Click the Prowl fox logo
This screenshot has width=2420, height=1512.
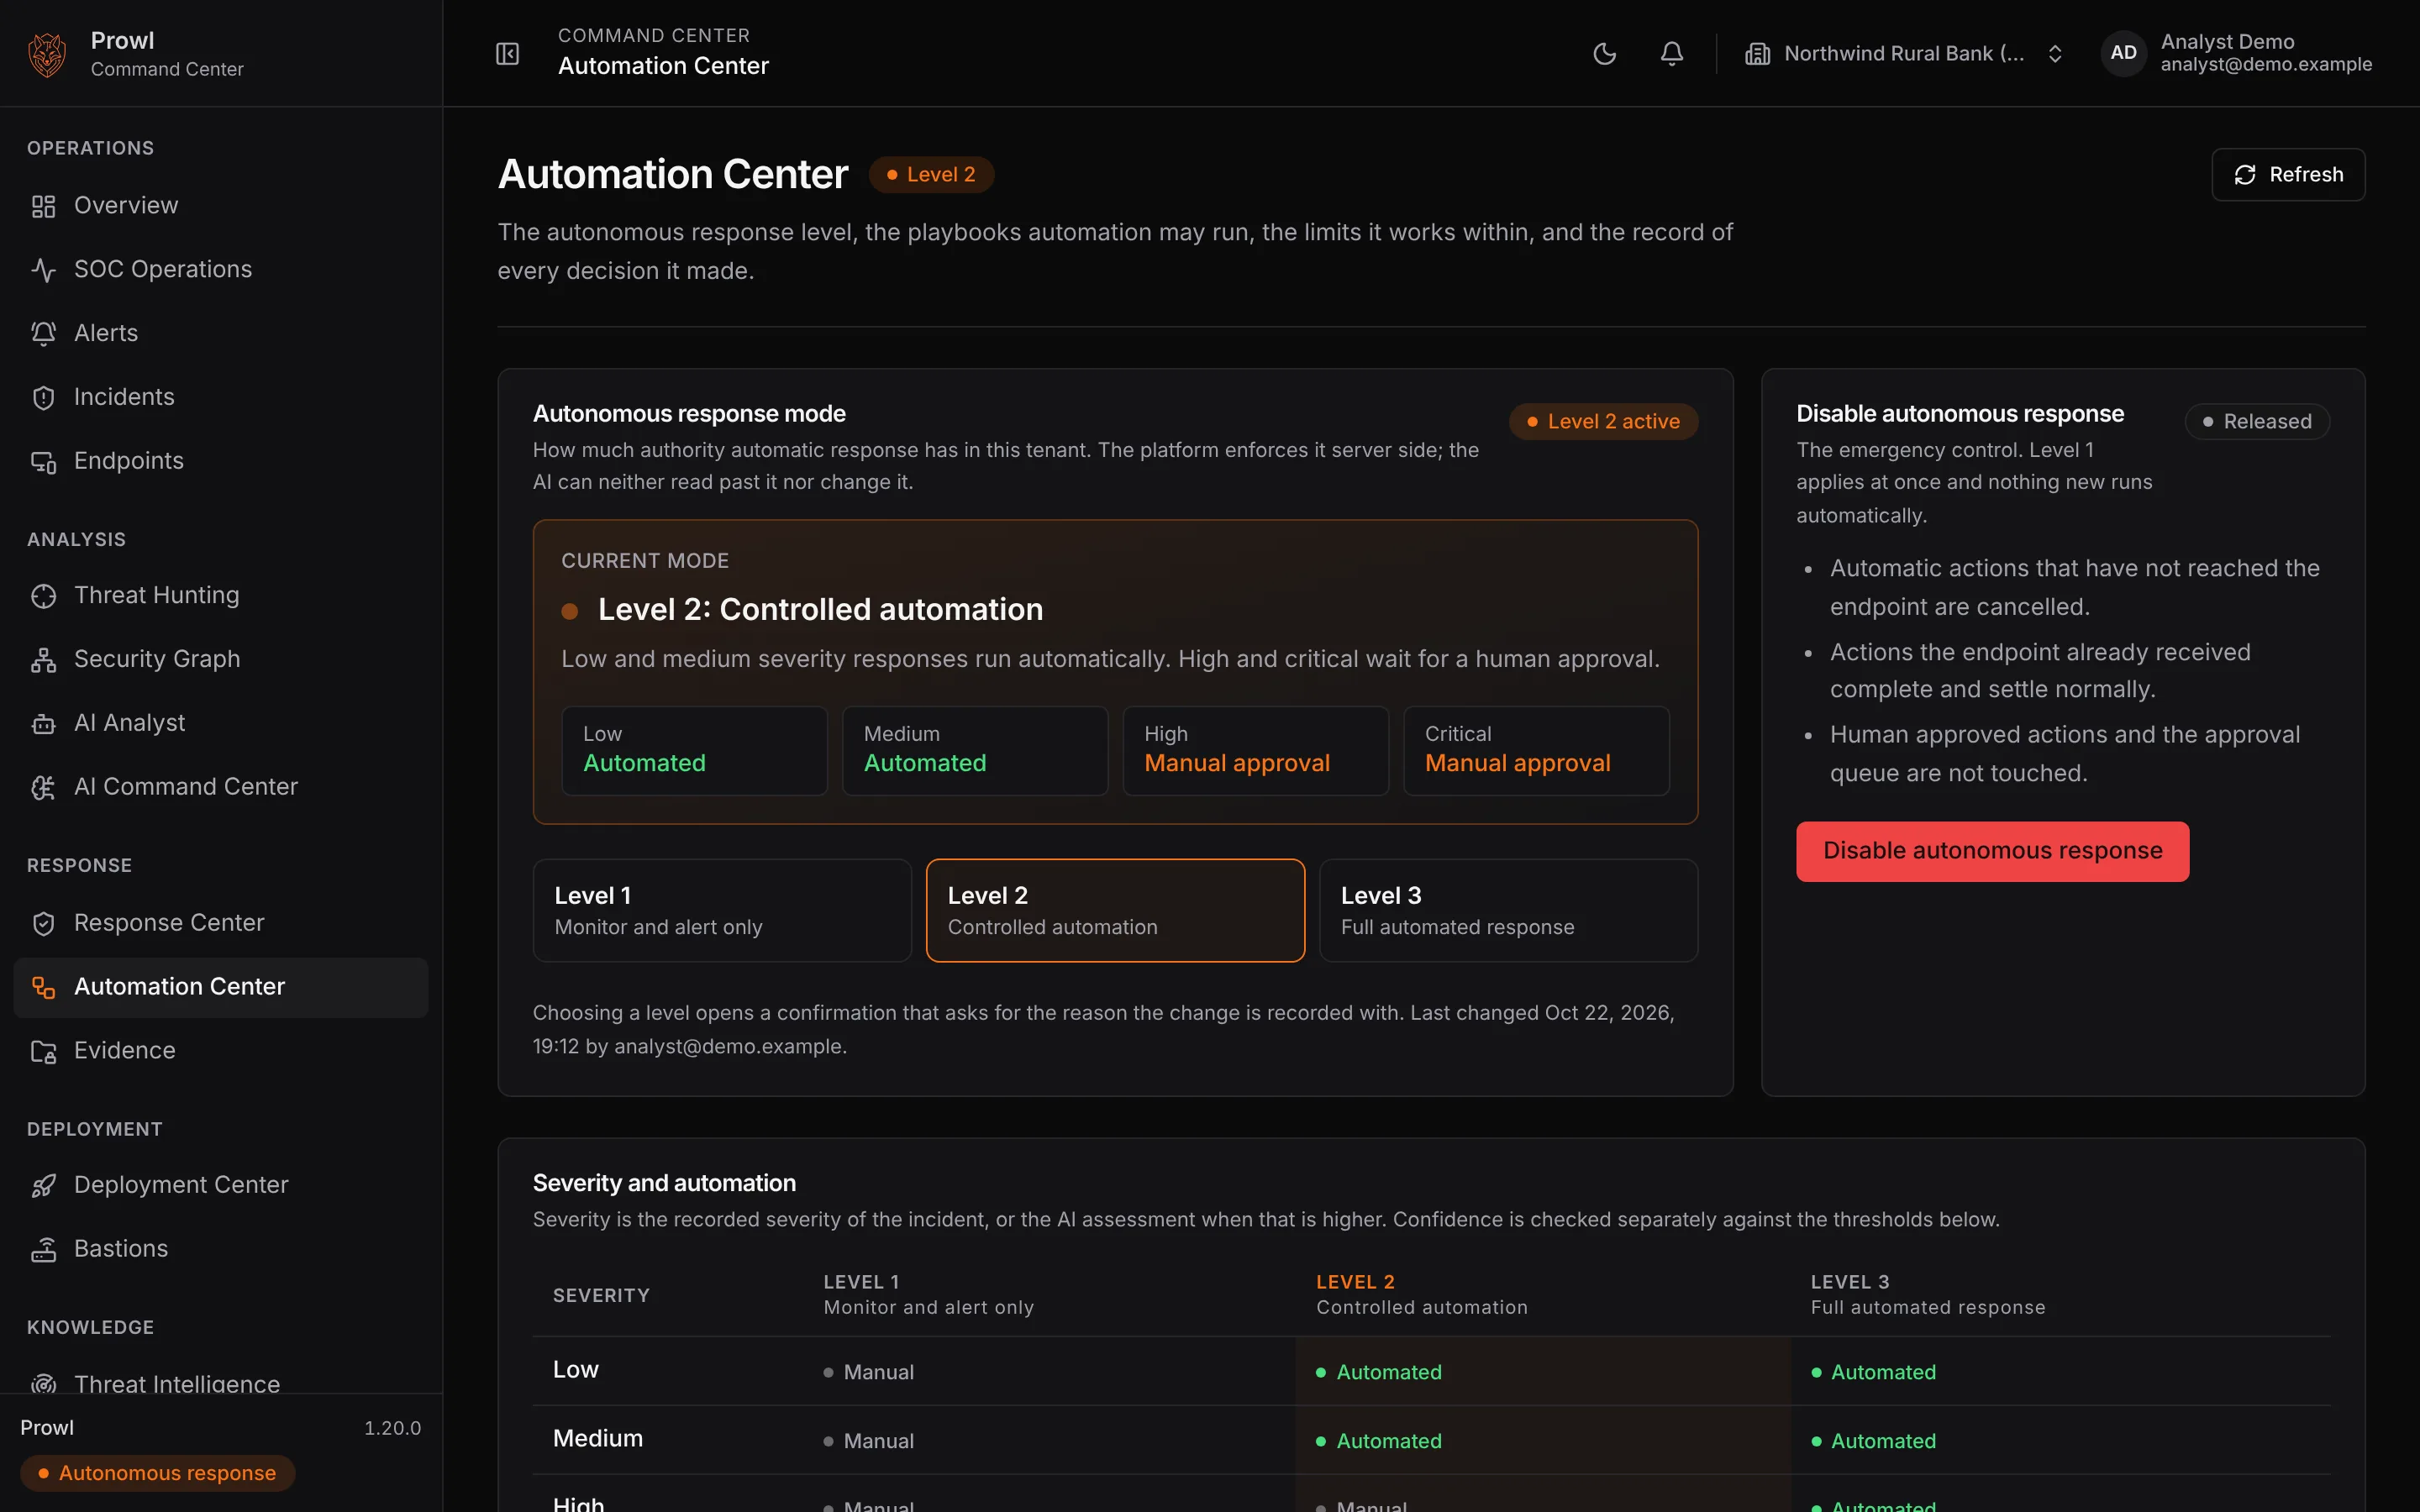click(x=47, y=54)
